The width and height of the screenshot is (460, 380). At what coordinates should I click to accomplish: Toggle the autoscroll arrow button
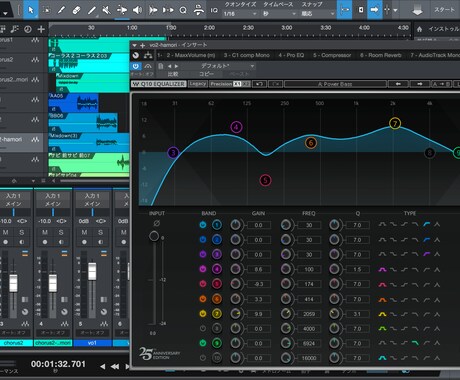pyautogui.click(x=374, y=10)
